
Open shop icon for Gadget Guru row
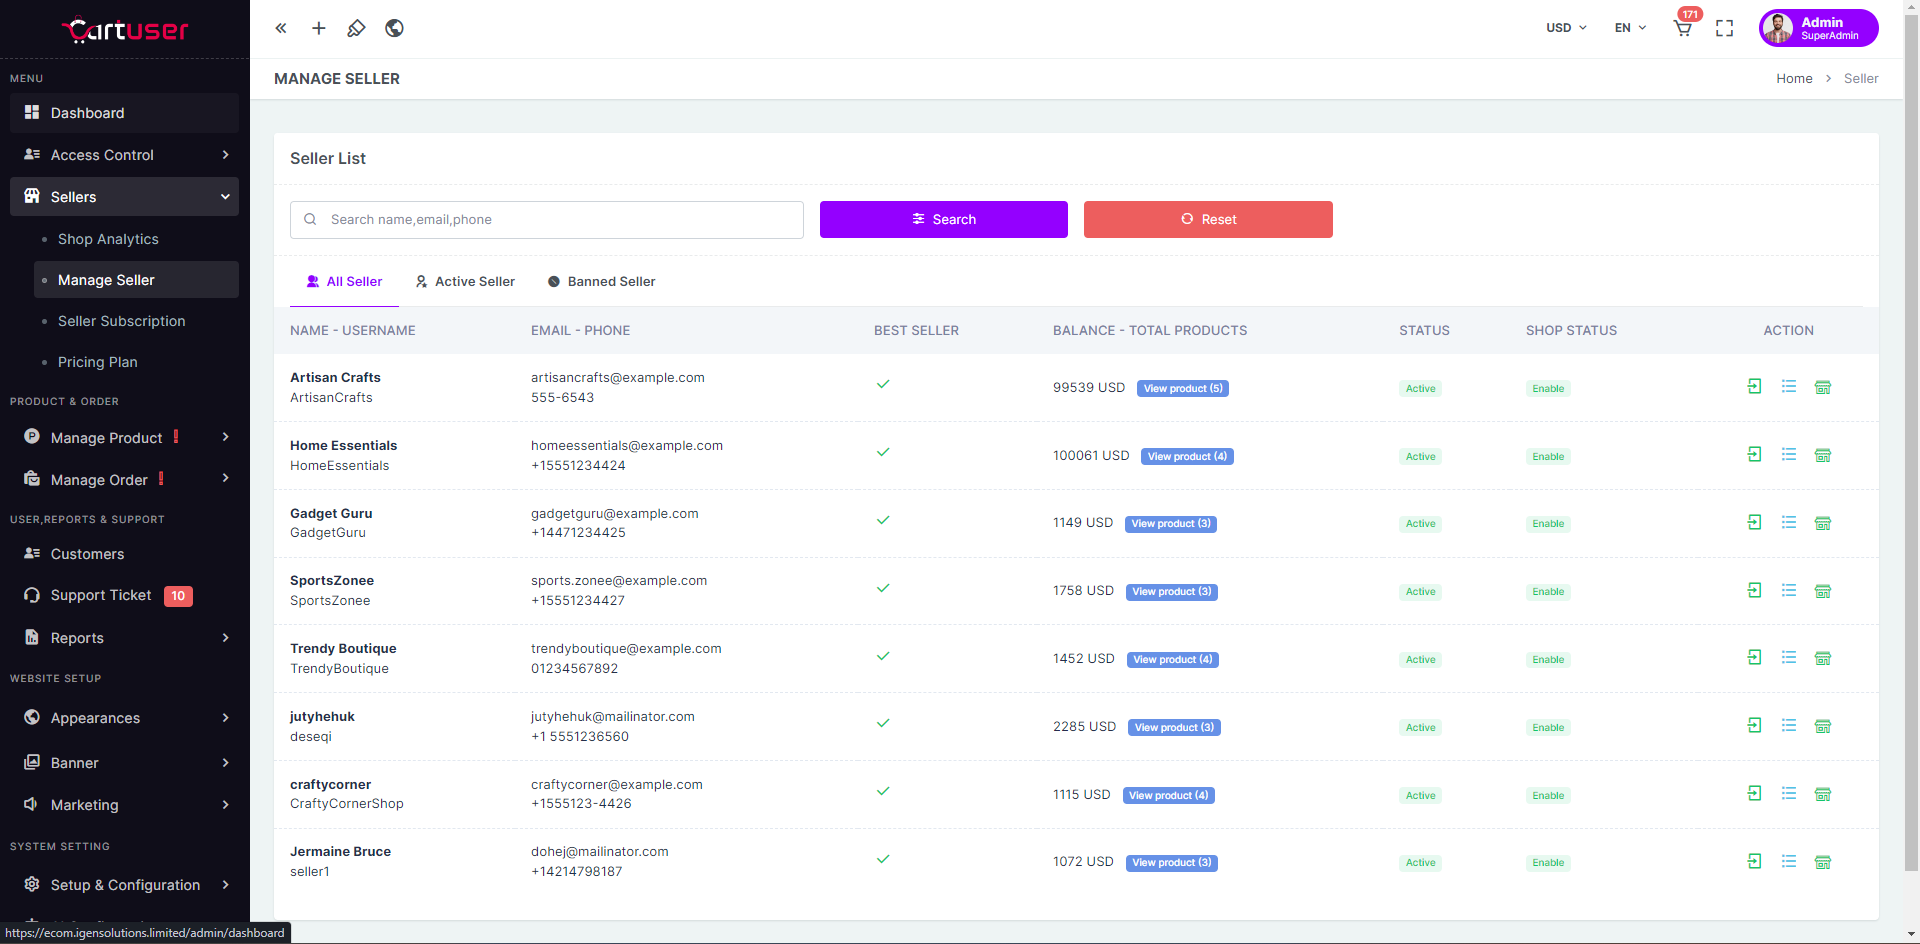point(1823,523)
